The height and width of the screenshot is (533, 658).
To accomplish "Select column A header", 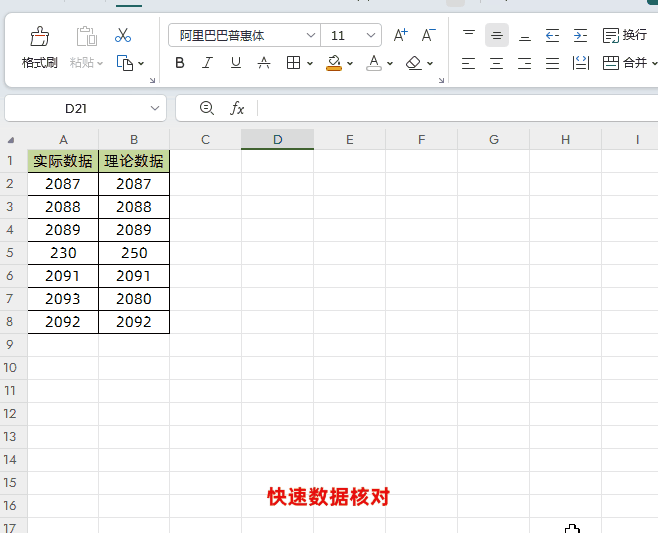I will click(x=63, y=140).
